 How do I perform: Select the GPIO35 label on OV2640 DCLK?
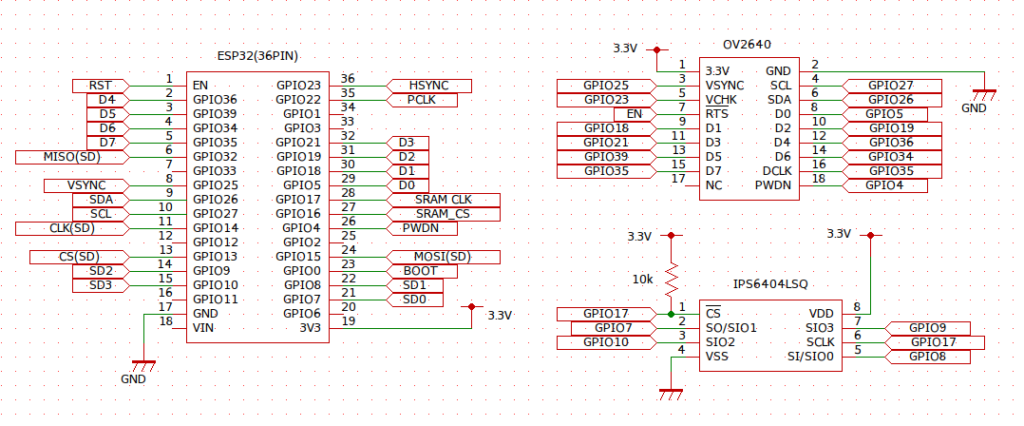coord(892,171)
